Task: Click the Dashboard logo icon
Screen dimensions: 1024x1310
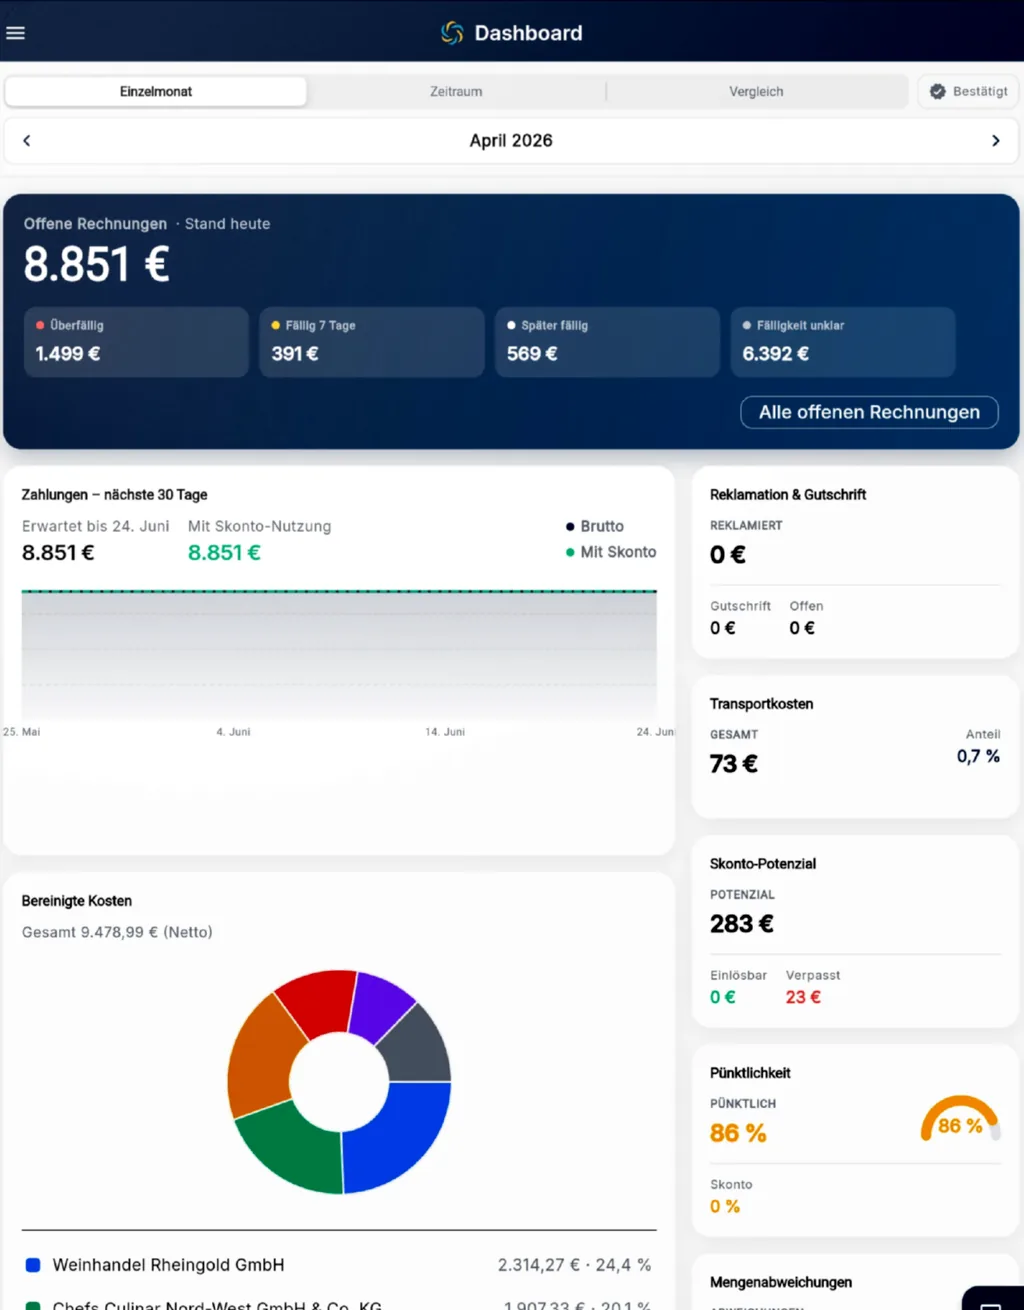Action: (x=452, y=33)
